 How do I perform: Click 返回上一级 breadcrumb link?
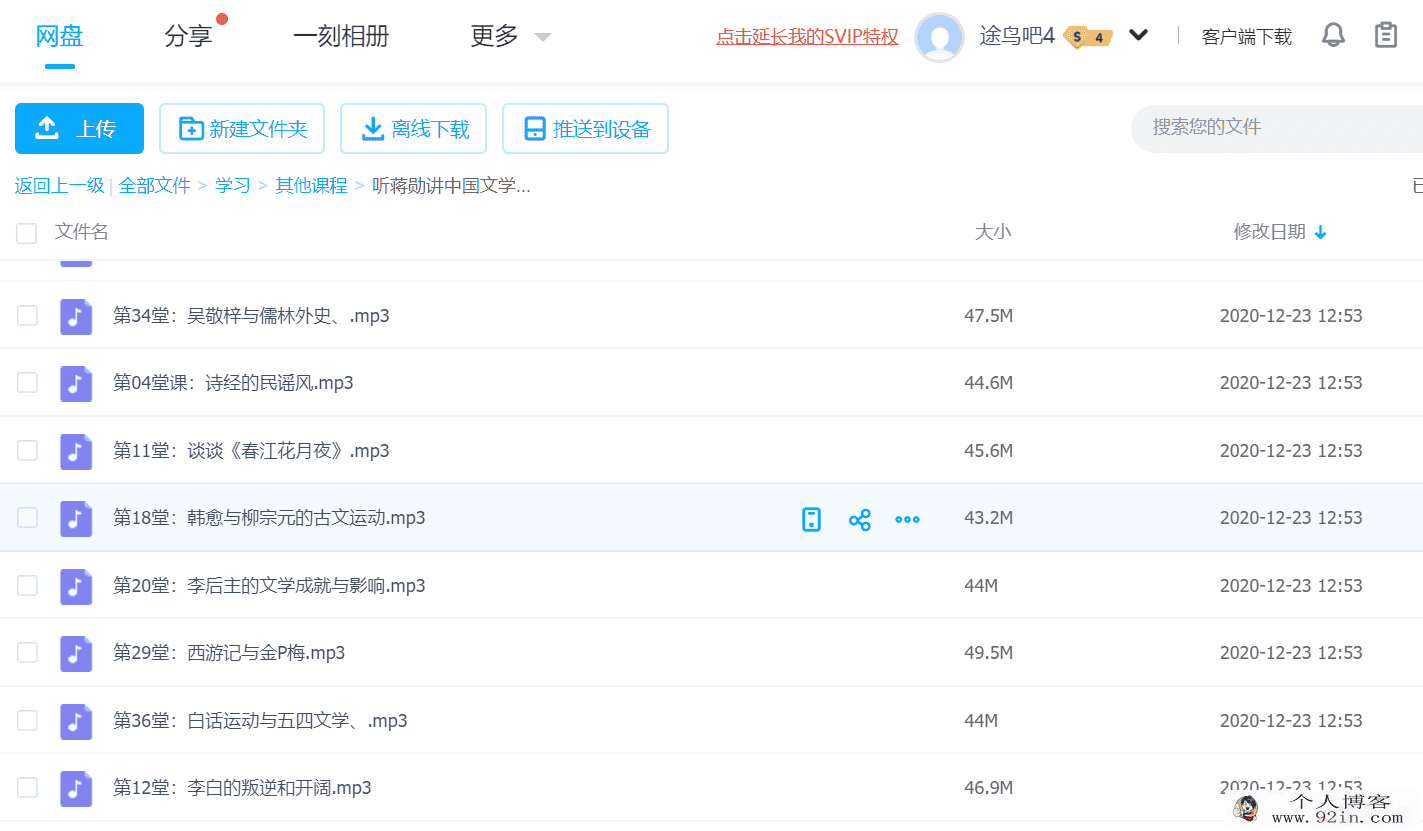coord(59,186)
